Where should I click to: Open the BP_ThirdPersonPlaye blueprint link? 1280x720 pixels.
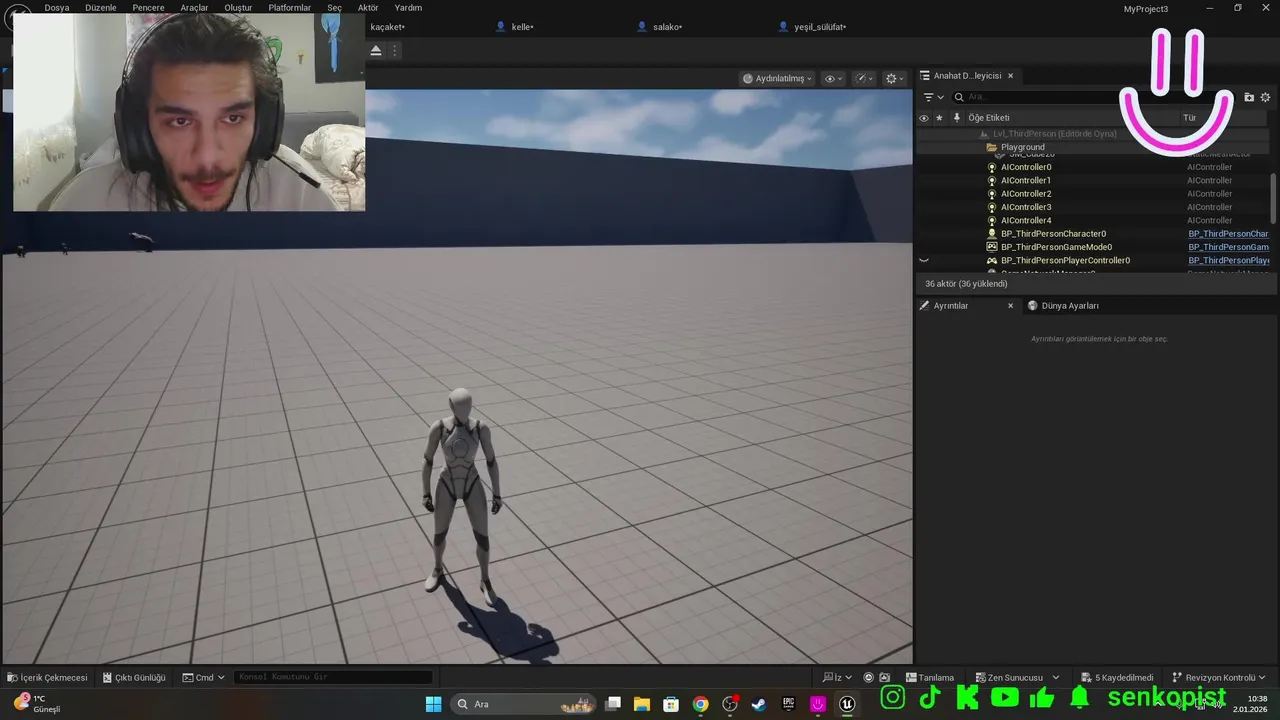(x=1228, y=260)
